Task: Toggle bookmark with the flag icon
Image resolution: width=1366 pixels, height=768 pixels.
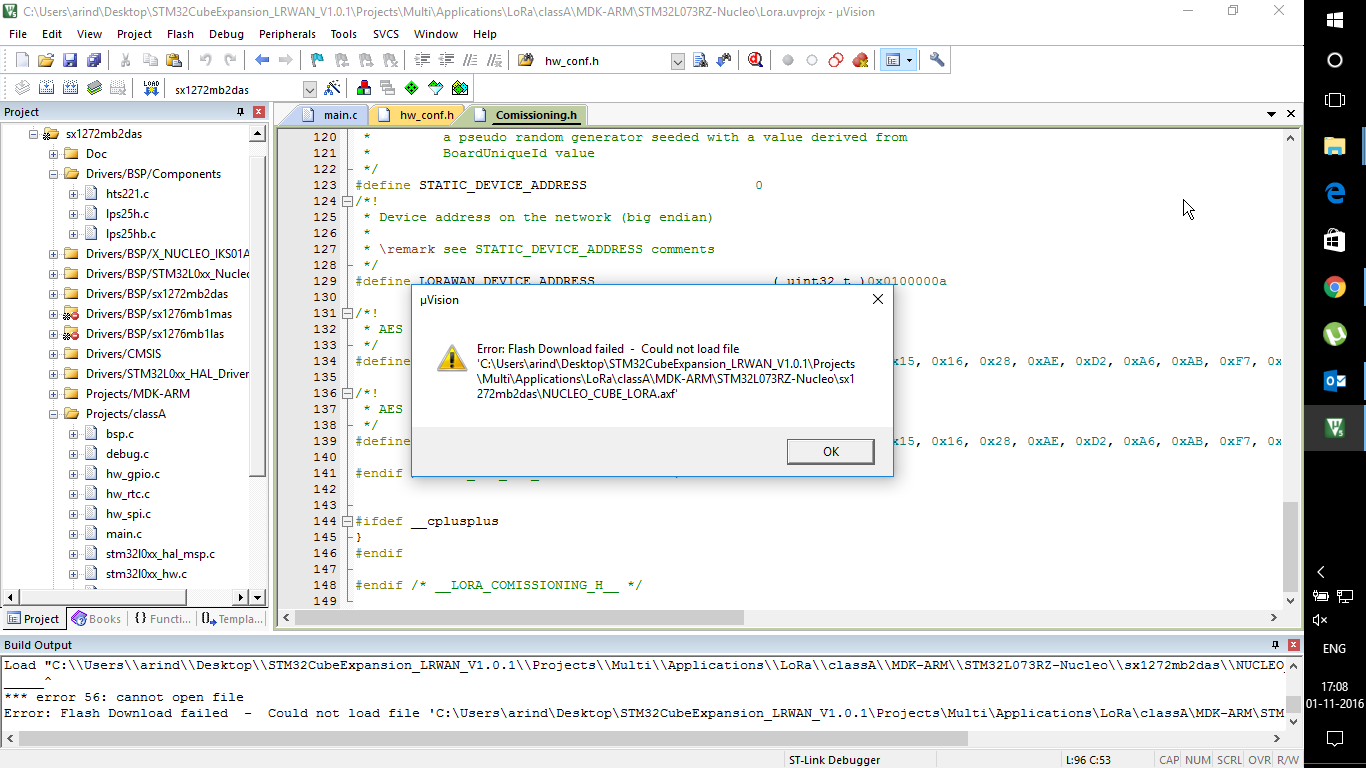Action: [x=317, y=60]
